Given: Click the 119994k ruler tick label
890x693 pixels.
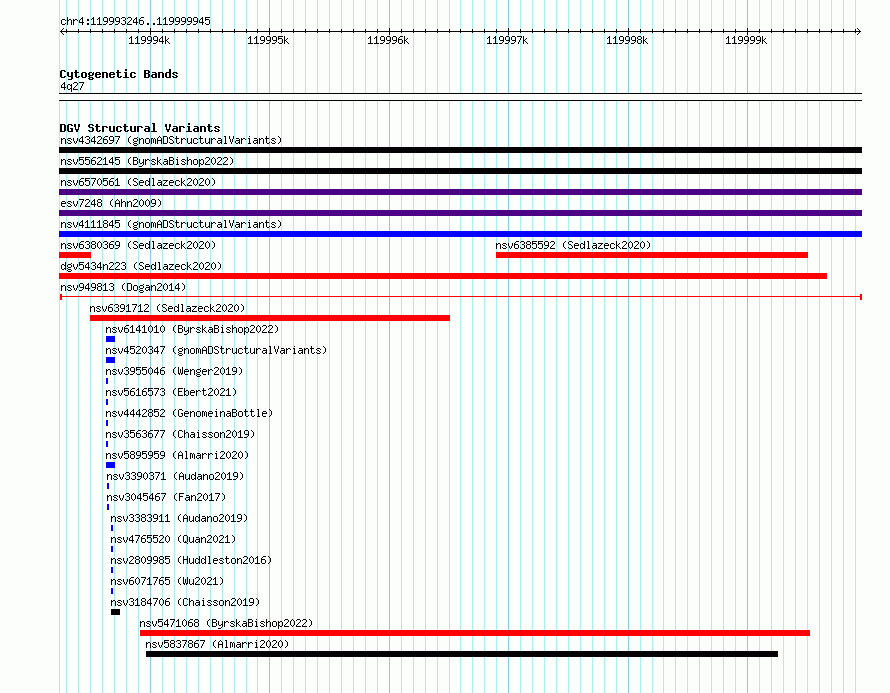Looking at the screenshot, I should point(149,40).
